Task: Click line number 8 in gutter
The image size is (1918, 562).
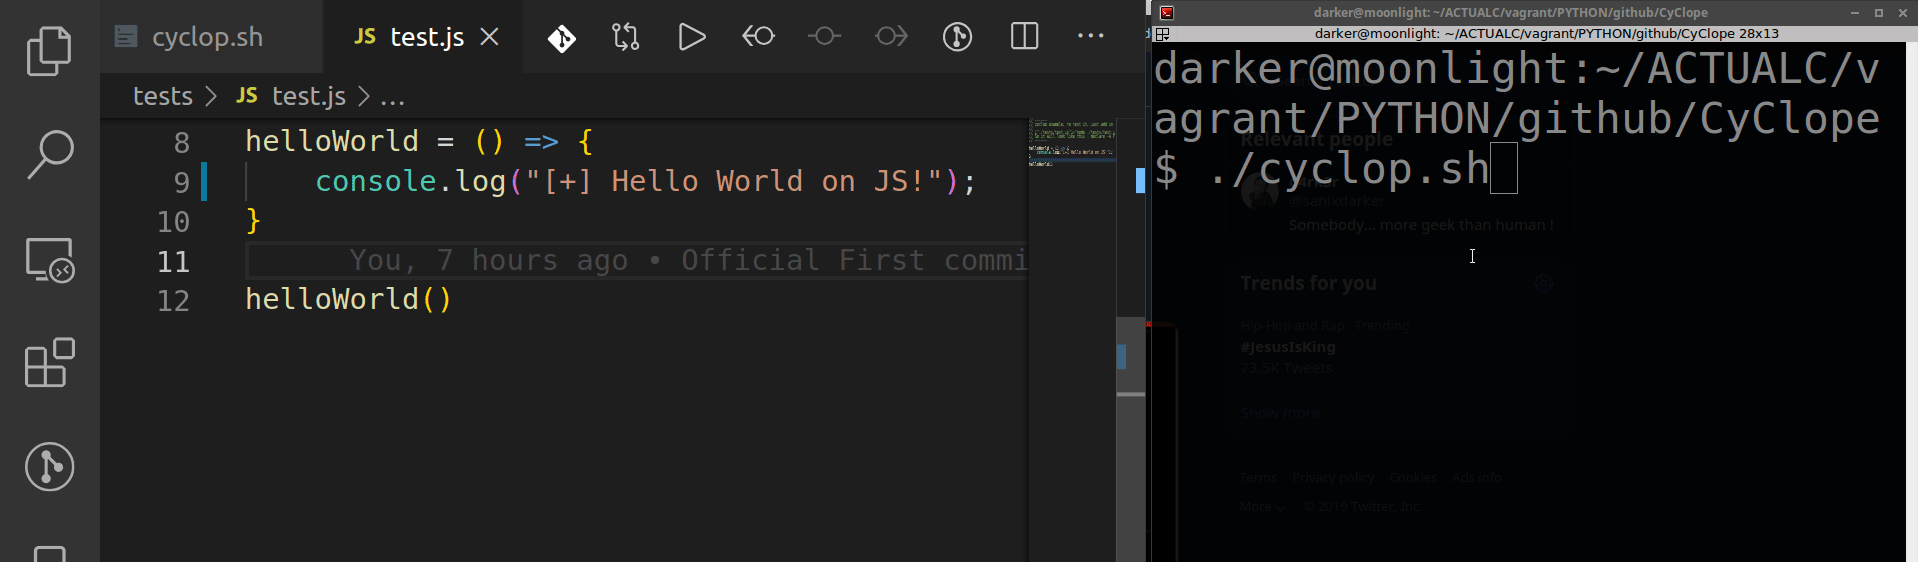Action: tap(181, 142)
